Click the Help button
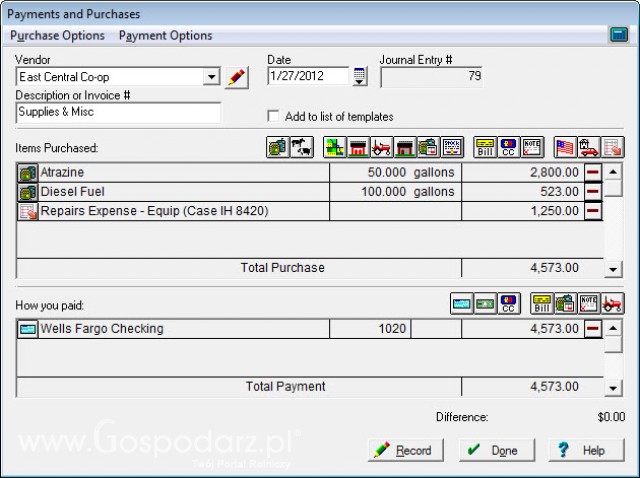Viewport: 640px width, 478px height. 584,450
